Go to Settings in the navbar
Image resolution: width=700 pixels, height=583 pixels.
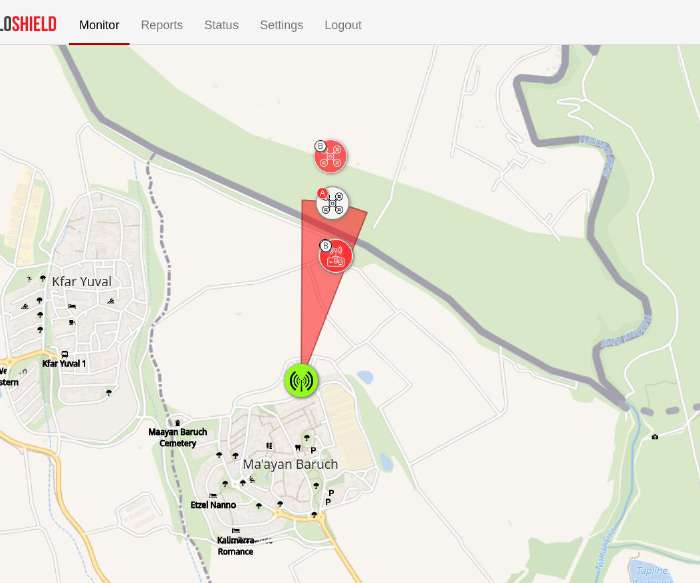point(281,25)
